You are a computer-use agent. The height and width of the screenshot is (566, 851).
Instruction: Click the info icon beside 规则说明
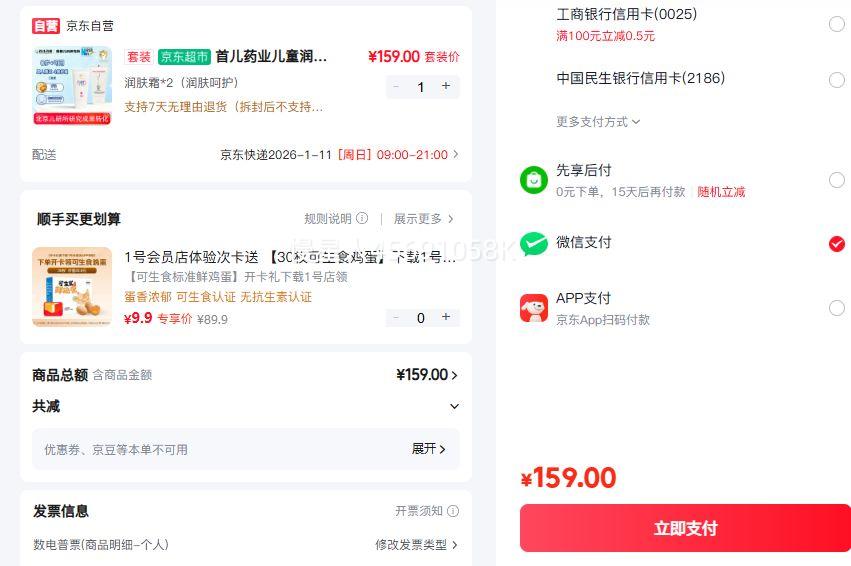tap(362, 219)
